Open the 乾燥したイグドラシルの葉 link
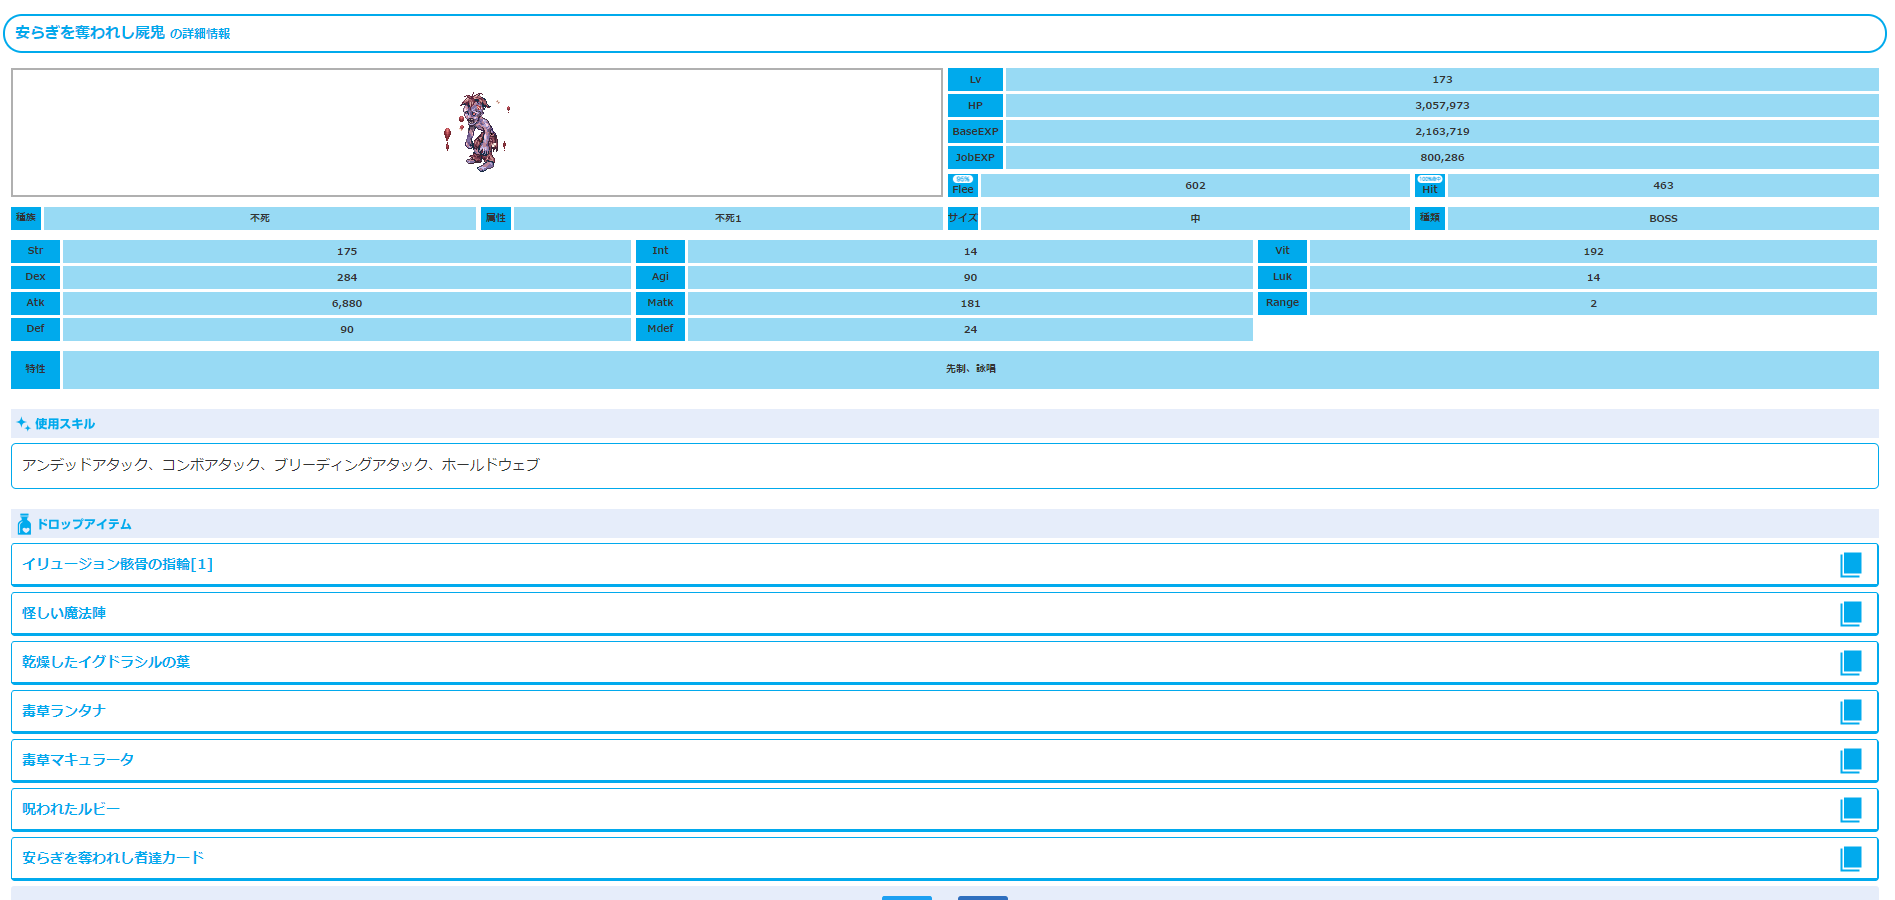Screen dimensions: 1895x900 coord(106,662)
